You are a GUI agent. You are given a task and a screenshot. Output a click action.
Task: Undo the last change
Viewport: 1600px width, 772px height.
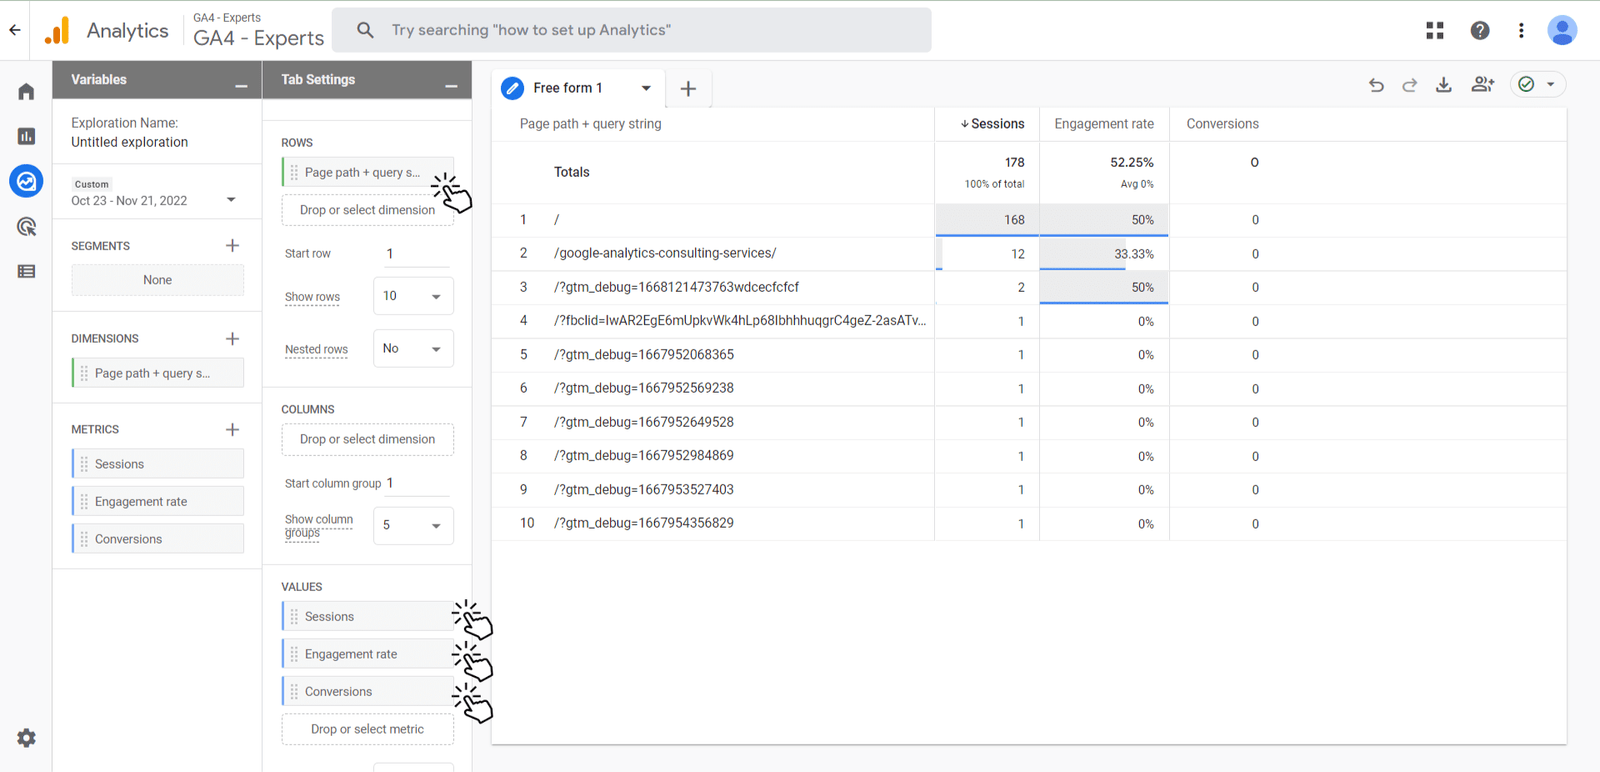click(1376, 85)
